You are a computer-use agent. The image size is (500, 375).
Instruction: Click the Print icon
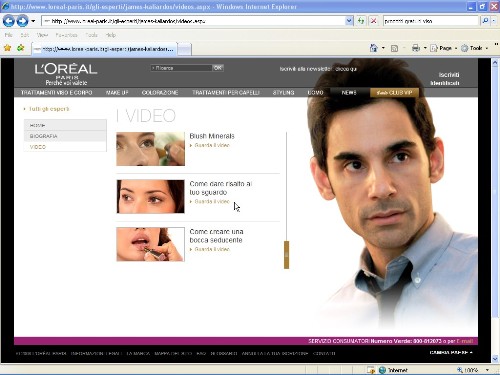[x=416, y=48]
